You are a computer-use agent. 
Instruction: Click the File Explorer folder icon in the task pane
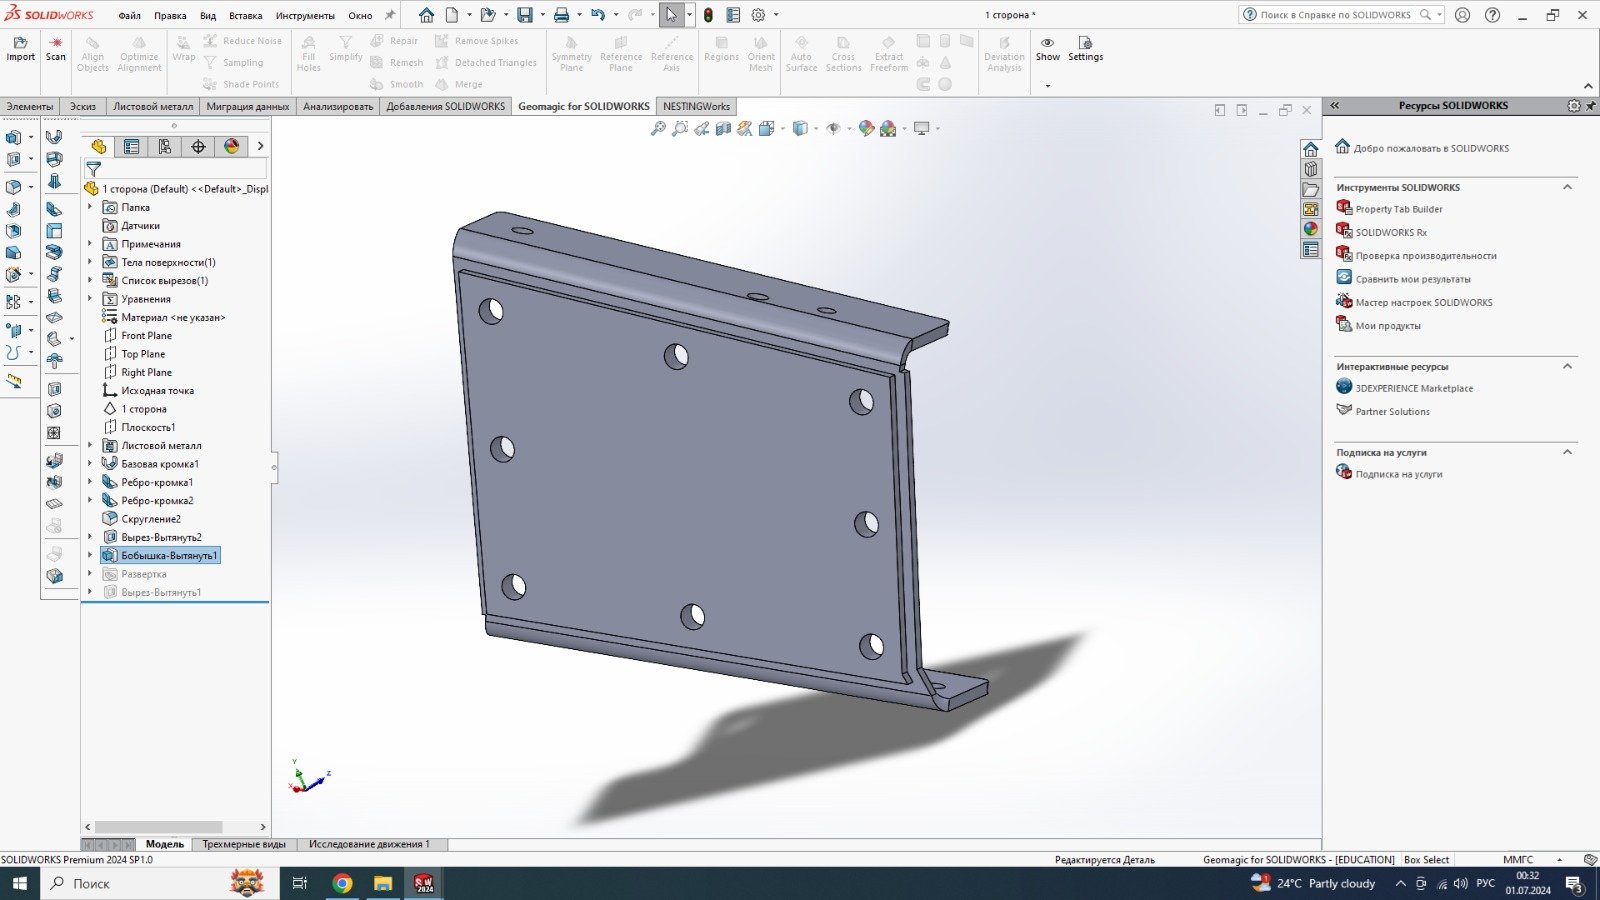tap(1310, 189)
